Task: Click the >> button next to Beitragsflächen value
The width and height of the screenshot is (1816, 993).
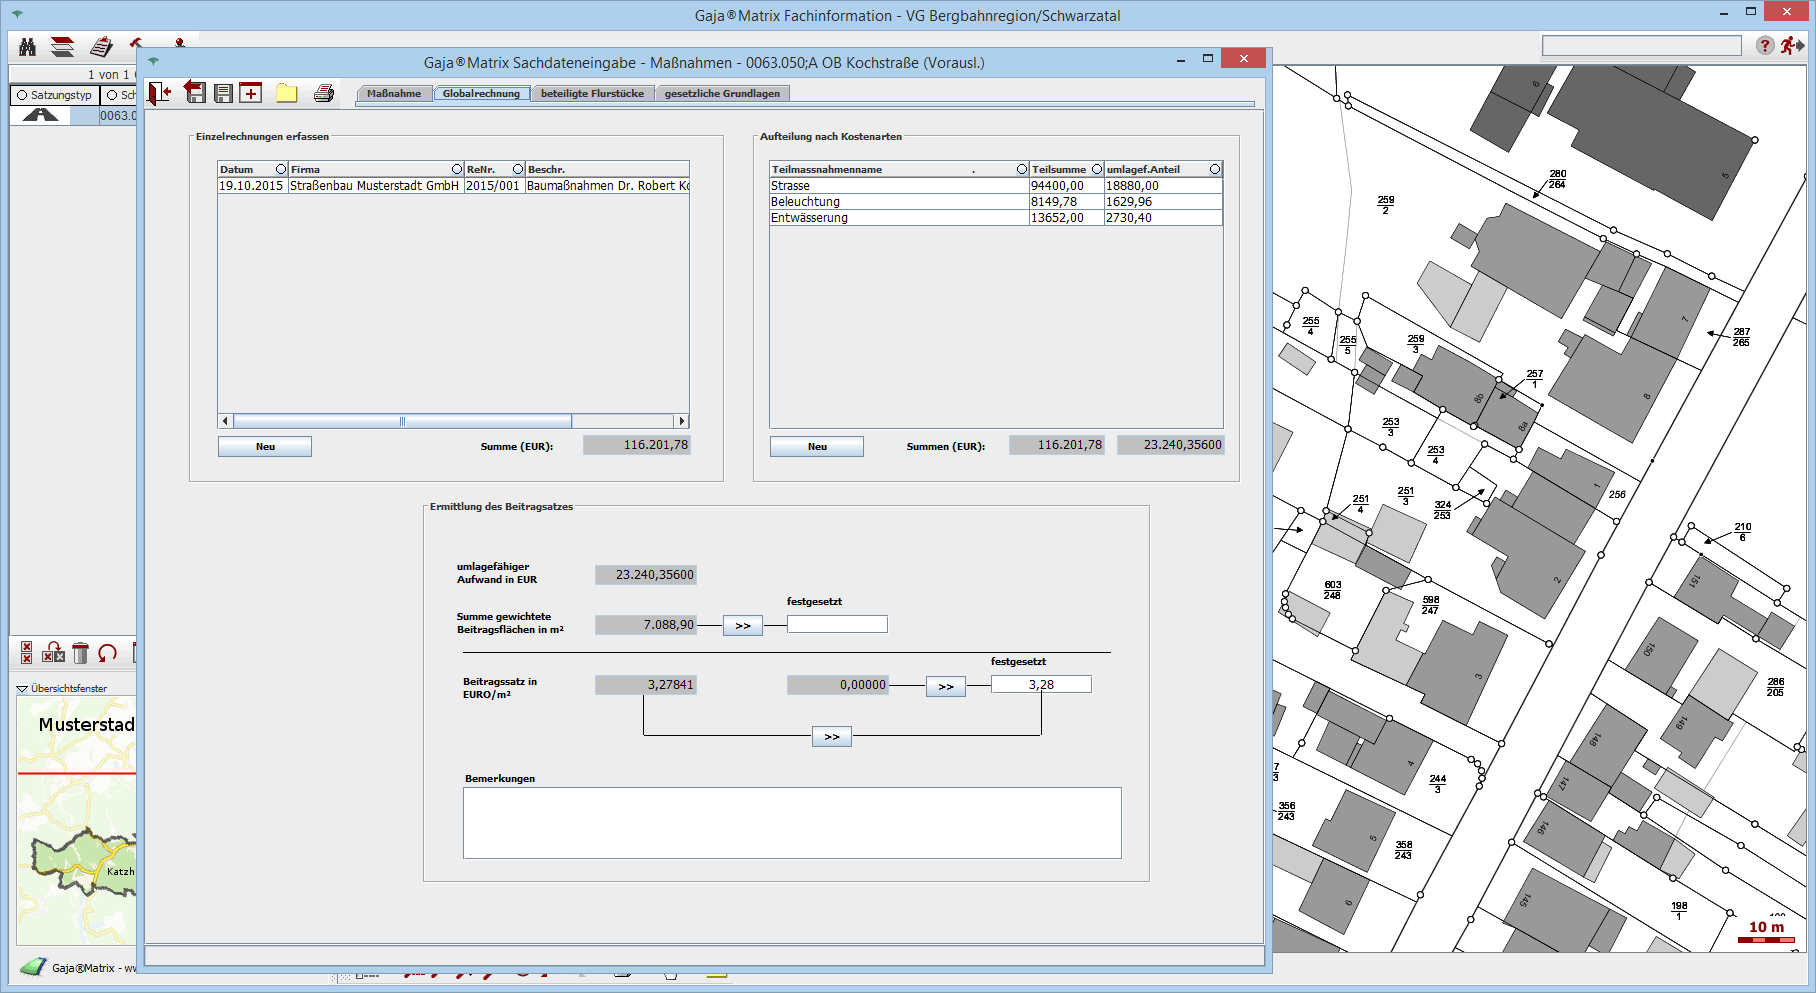Action: pyautogui.click(x=743, y=626)
